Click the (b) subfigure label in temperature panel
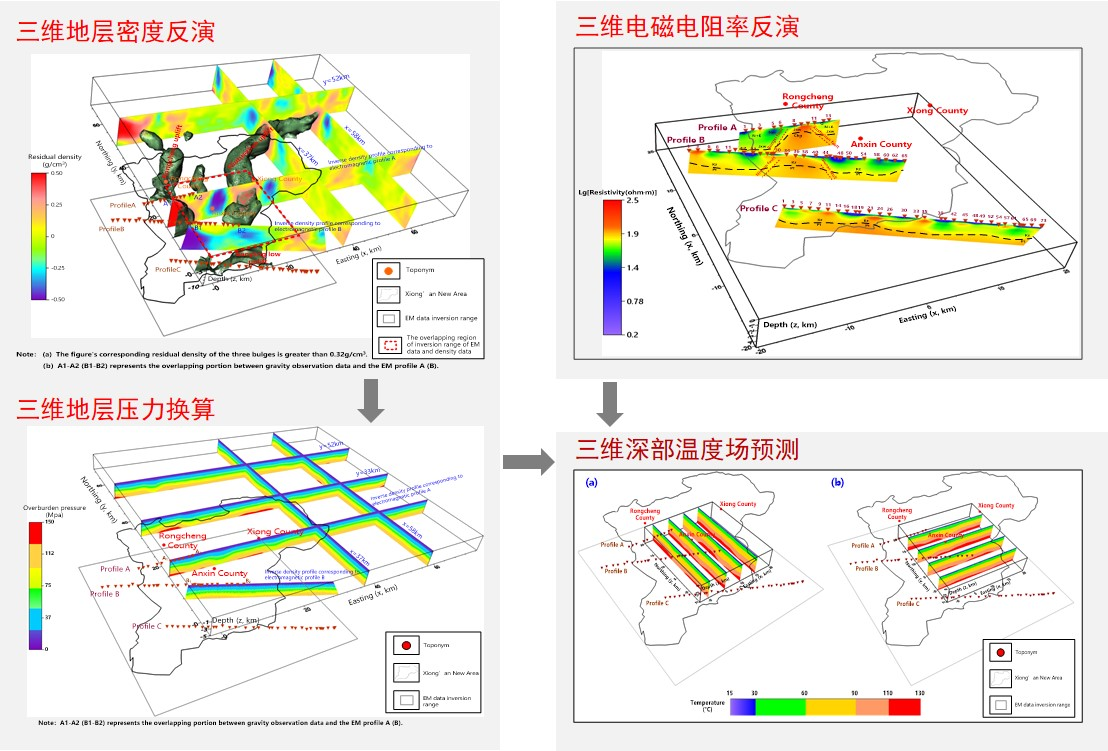This screenshot has width=1108, height=751. point(838,482)
